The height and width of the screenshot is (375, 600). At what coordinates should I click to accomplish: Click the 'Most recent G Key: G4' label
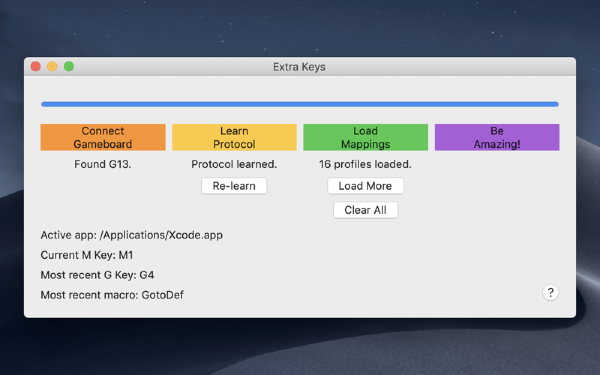click(x=98, y=275)
